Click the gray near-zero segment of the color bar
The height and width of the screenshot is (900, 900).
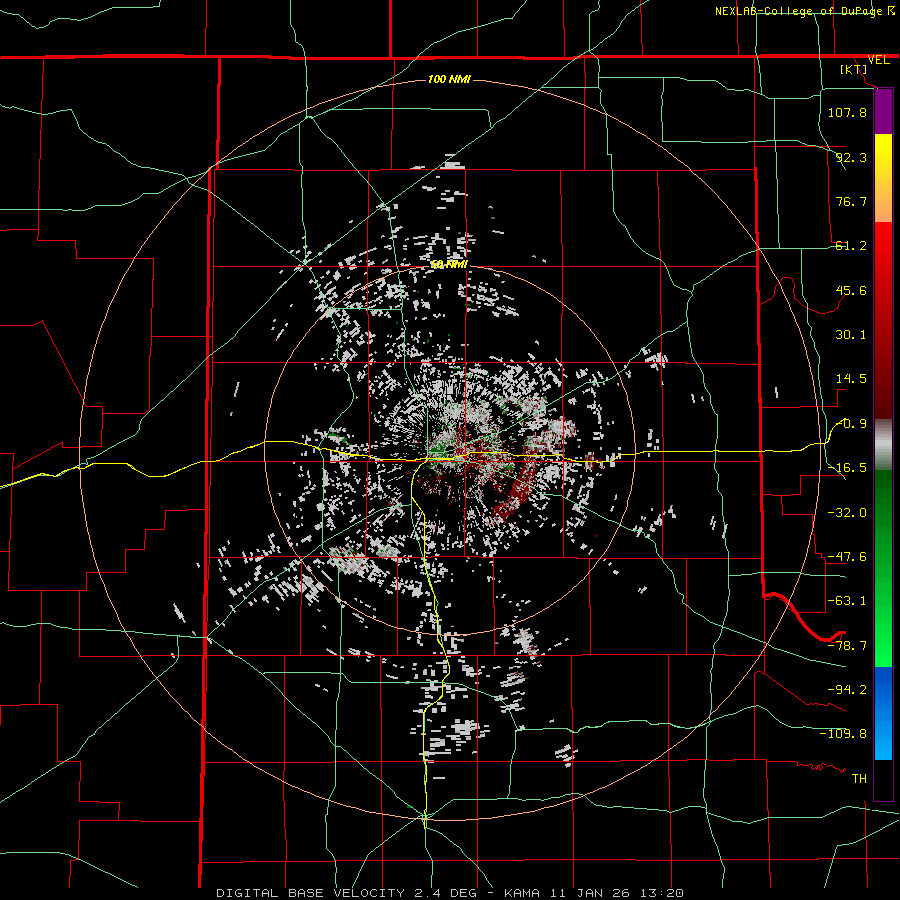tap(883, 445)
